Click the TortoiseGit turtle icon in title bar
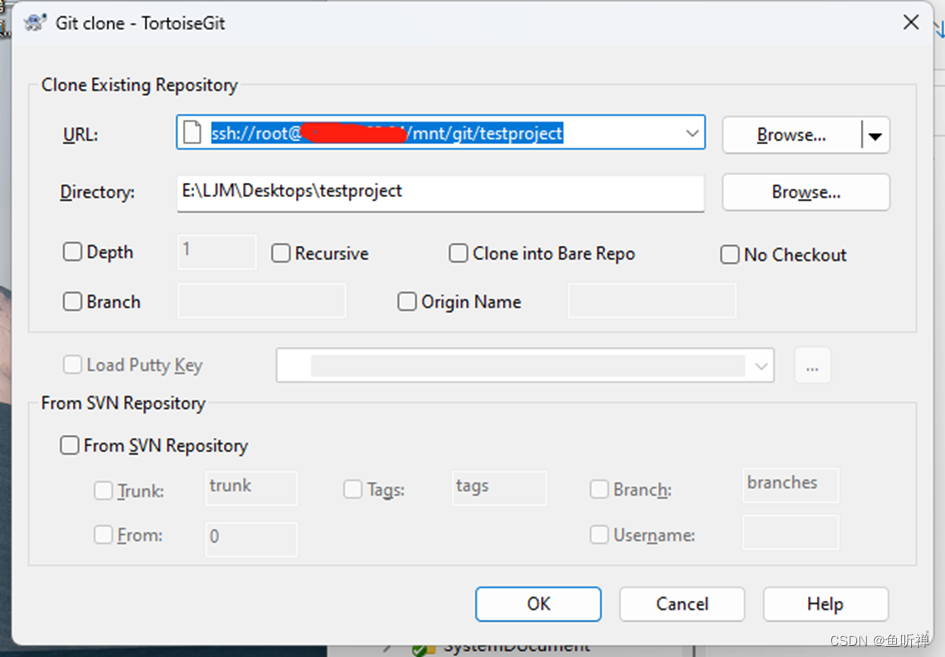The image size is (945, 657). click(35, 23)
